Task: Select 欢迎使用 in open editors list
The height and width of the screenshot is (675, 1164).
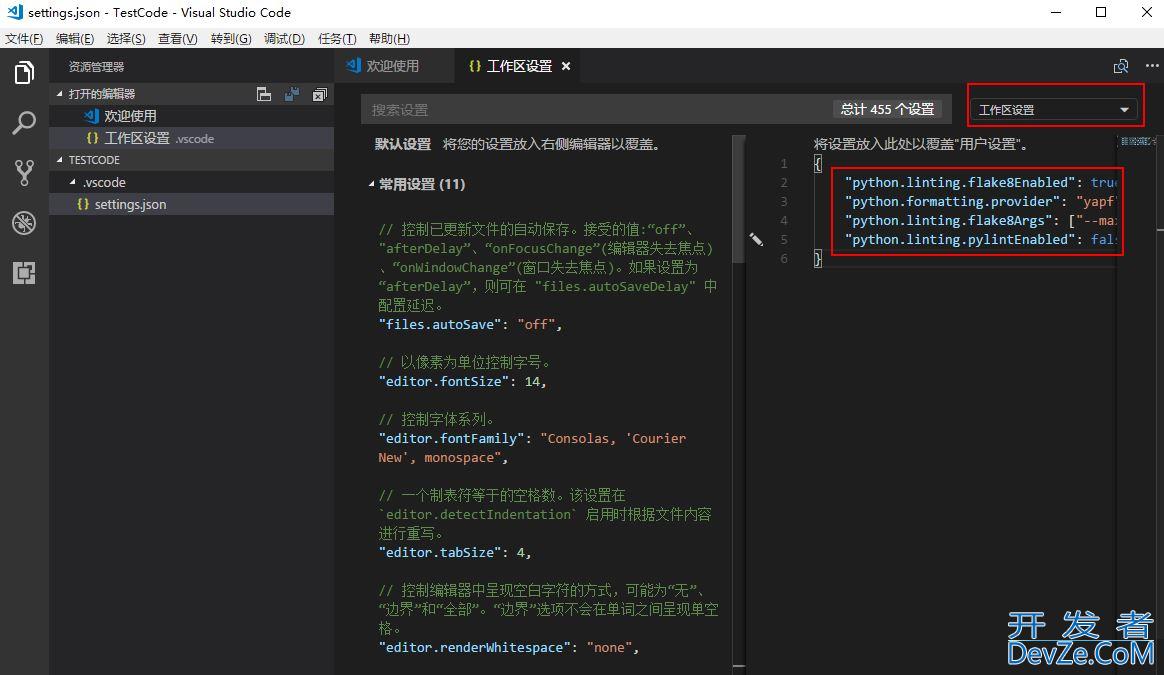Action: 192,116
